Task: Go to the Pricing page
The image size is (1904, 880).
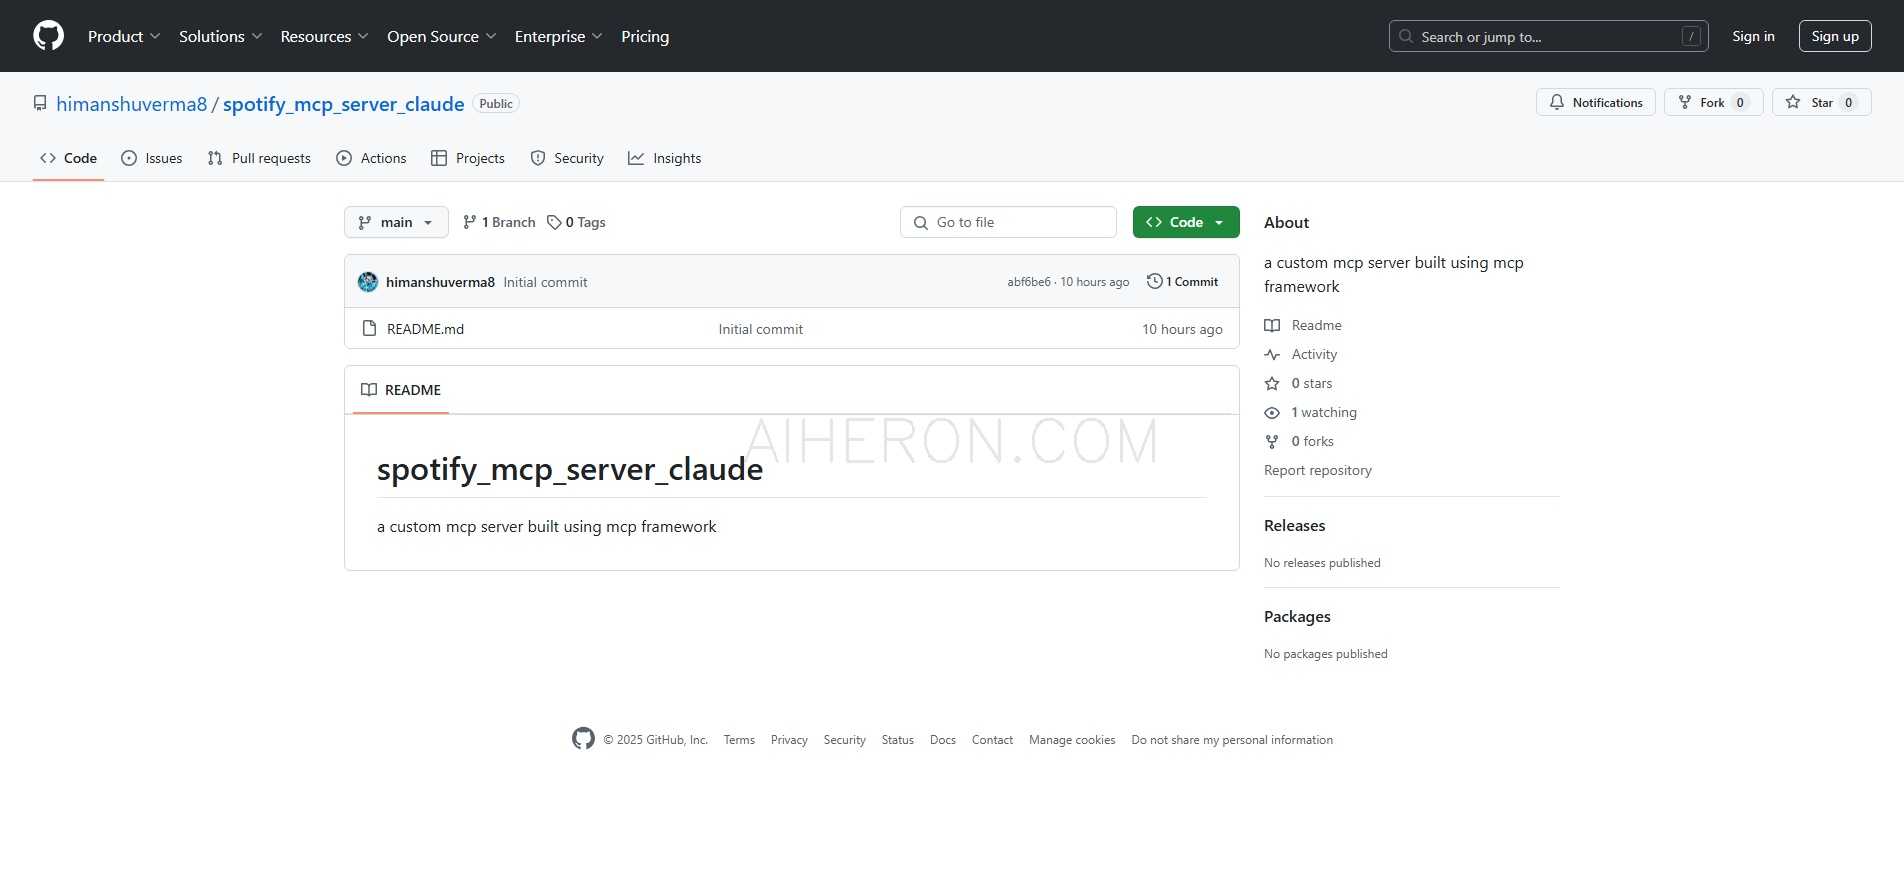Action: coord(645,36)
